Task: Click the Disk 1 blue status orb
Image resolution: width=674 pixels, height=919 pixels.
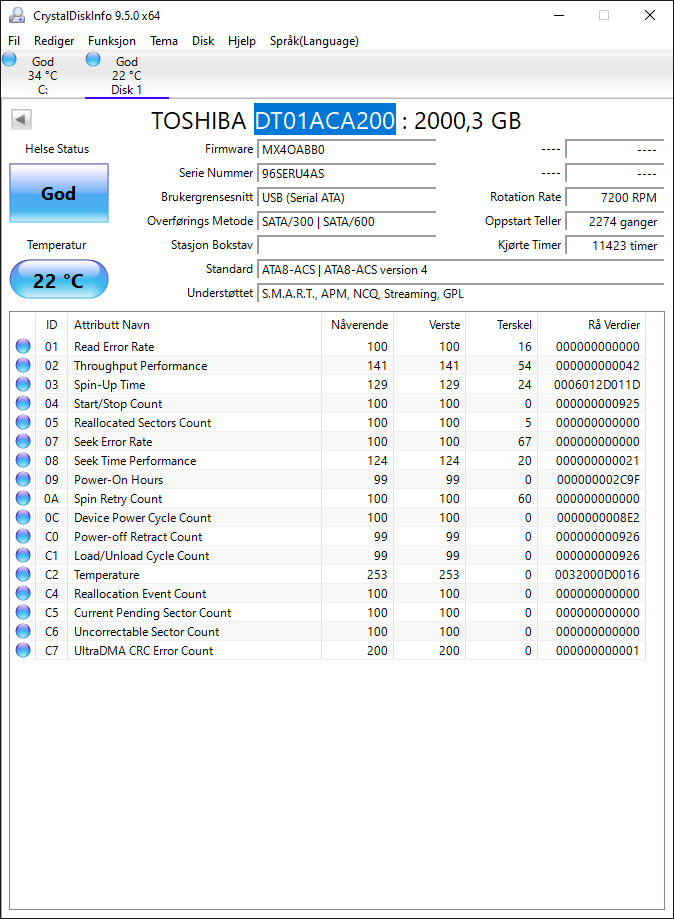Action: tap(93, 59)
